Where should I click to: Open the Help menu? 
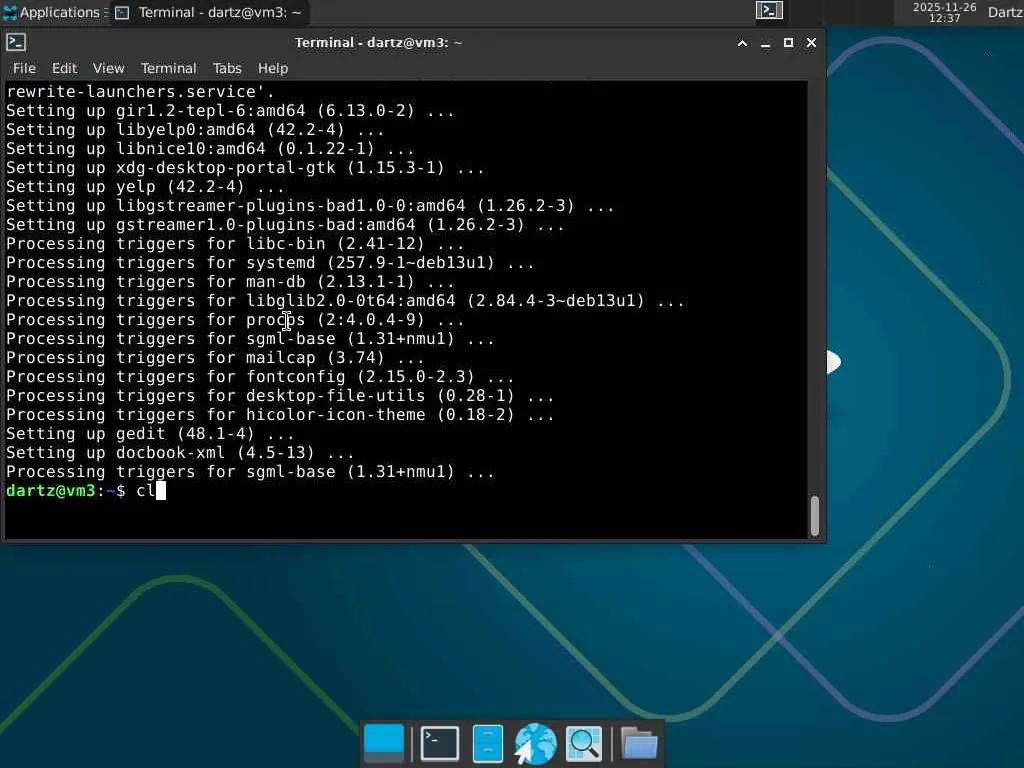272,68
